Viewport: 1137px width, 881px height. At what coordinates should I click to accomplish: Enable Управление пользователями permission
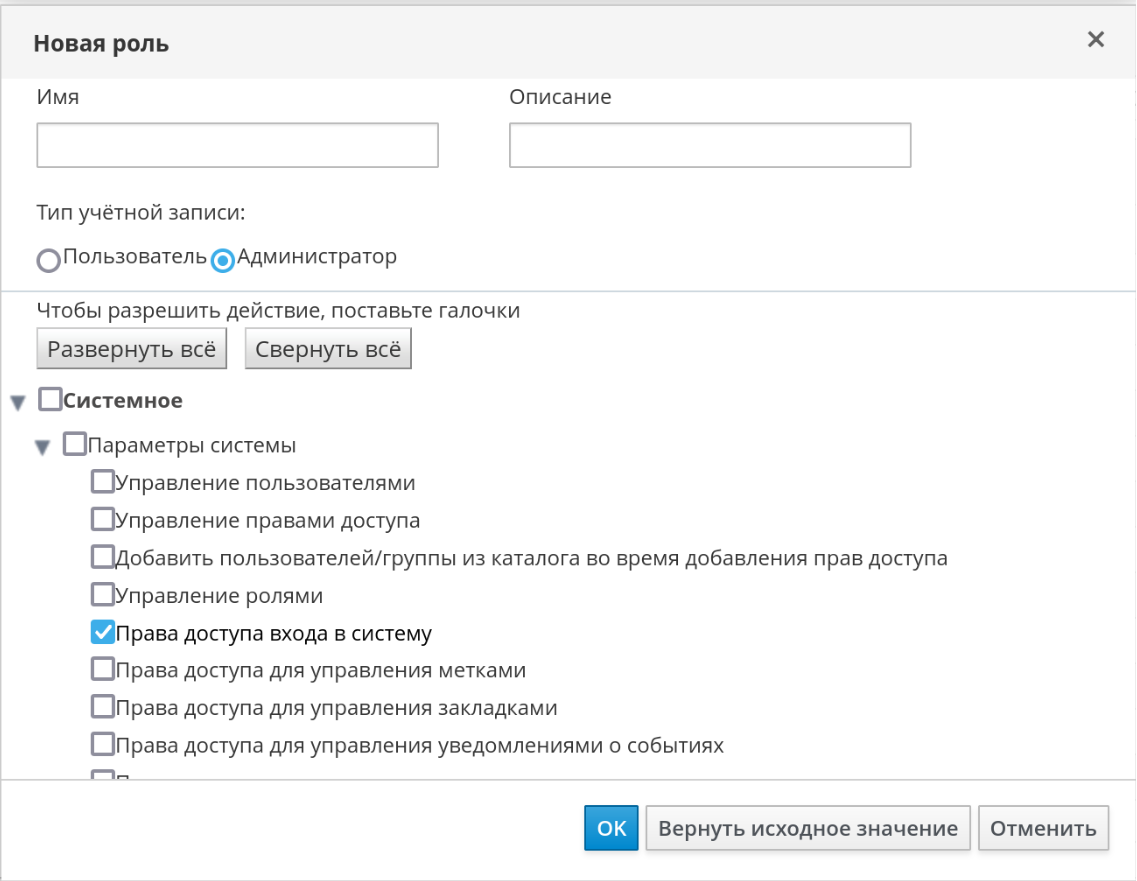coord(103,483)
